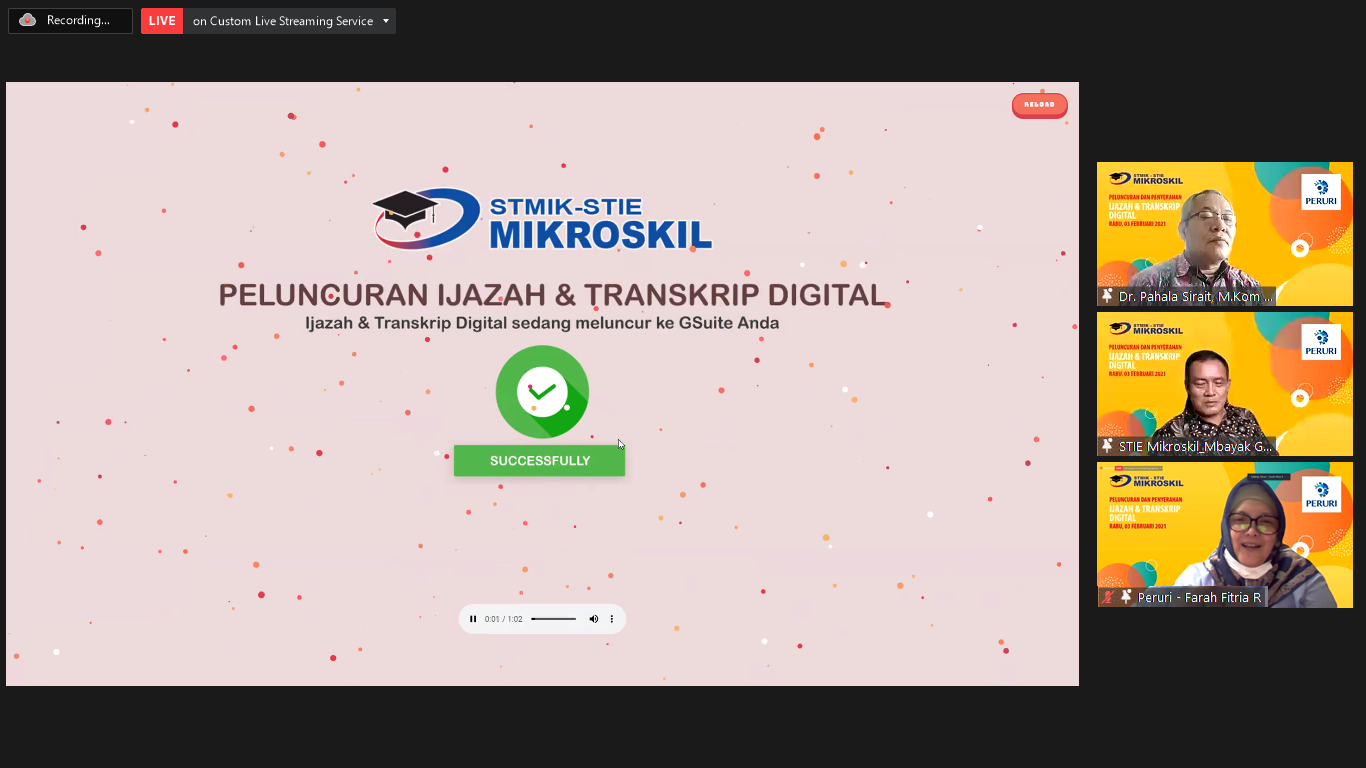Mute audio with the speaker icon
The height and width of the screenshot is (768, 1366).
point(593,619)
